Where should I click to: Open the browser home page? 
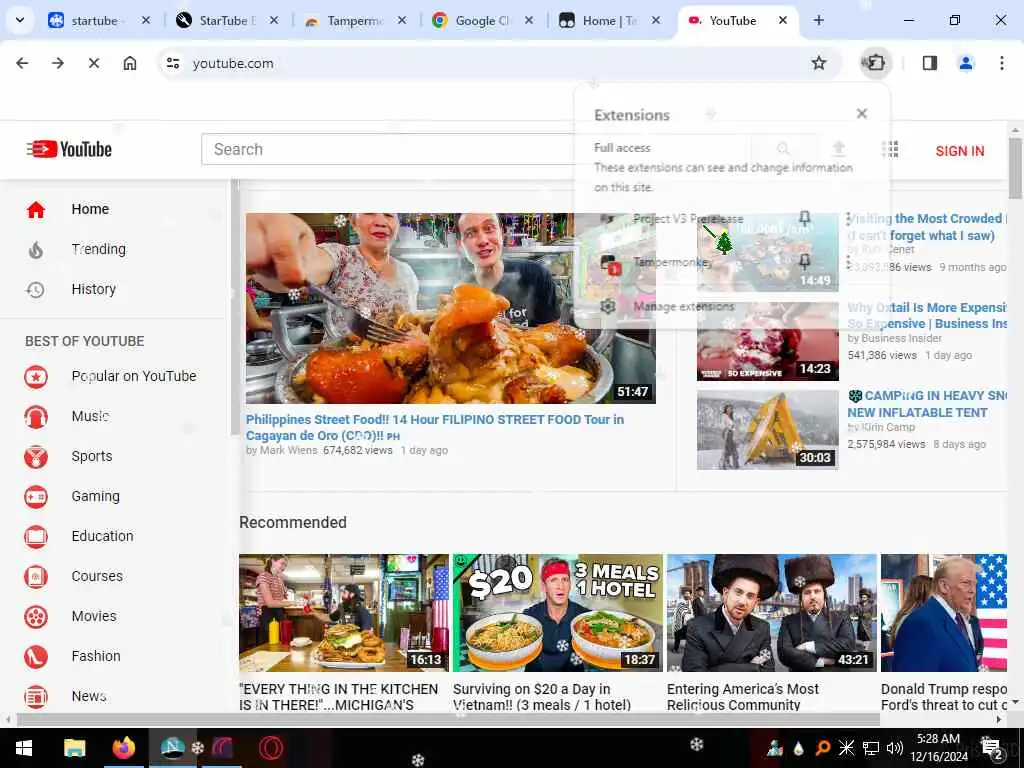130,63
